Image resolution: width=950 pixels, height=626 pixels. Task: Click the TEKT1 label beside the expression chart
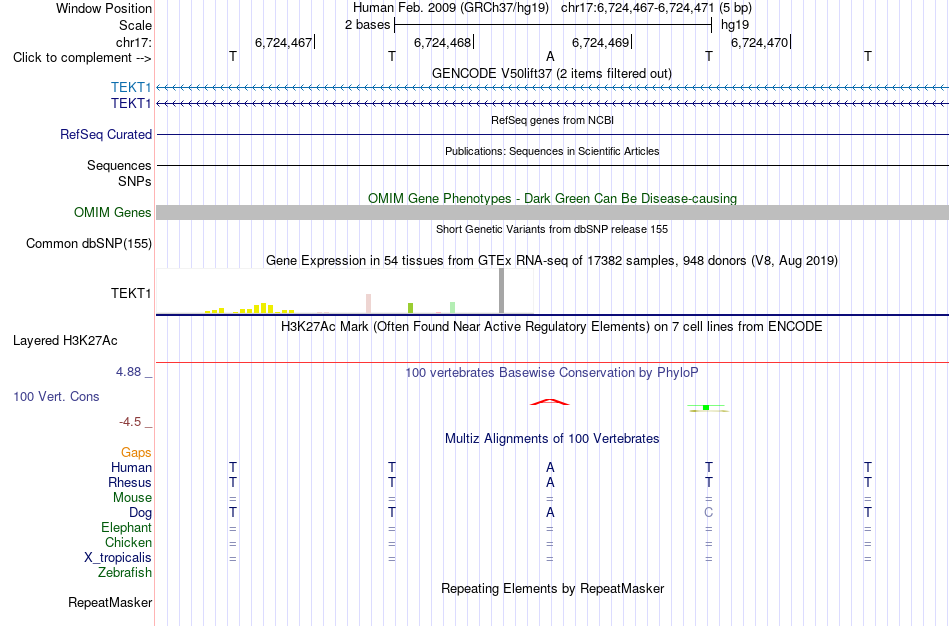coord(131,293)
